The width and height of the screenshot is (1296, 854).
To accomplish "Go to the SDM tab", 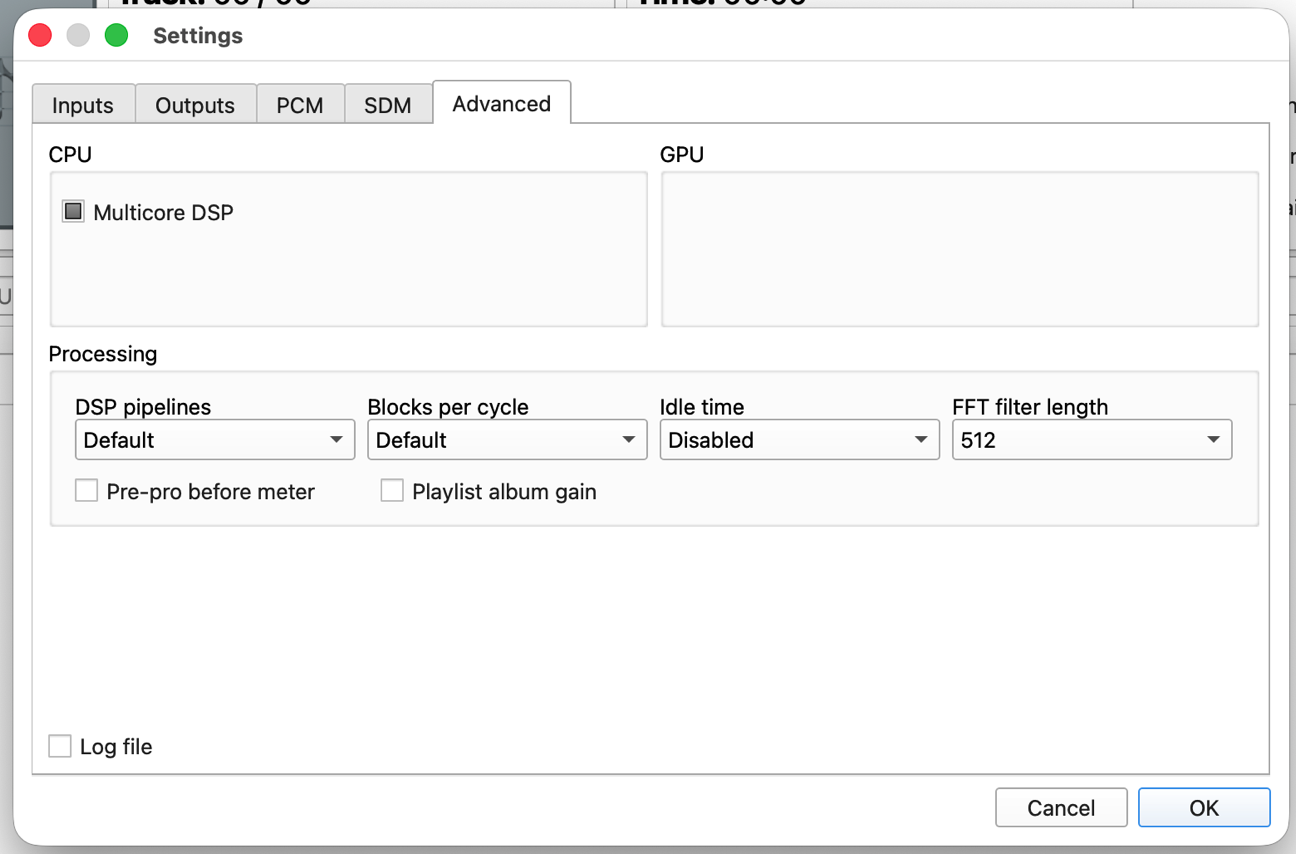I will pyautogui.click(x=388, y=105).
